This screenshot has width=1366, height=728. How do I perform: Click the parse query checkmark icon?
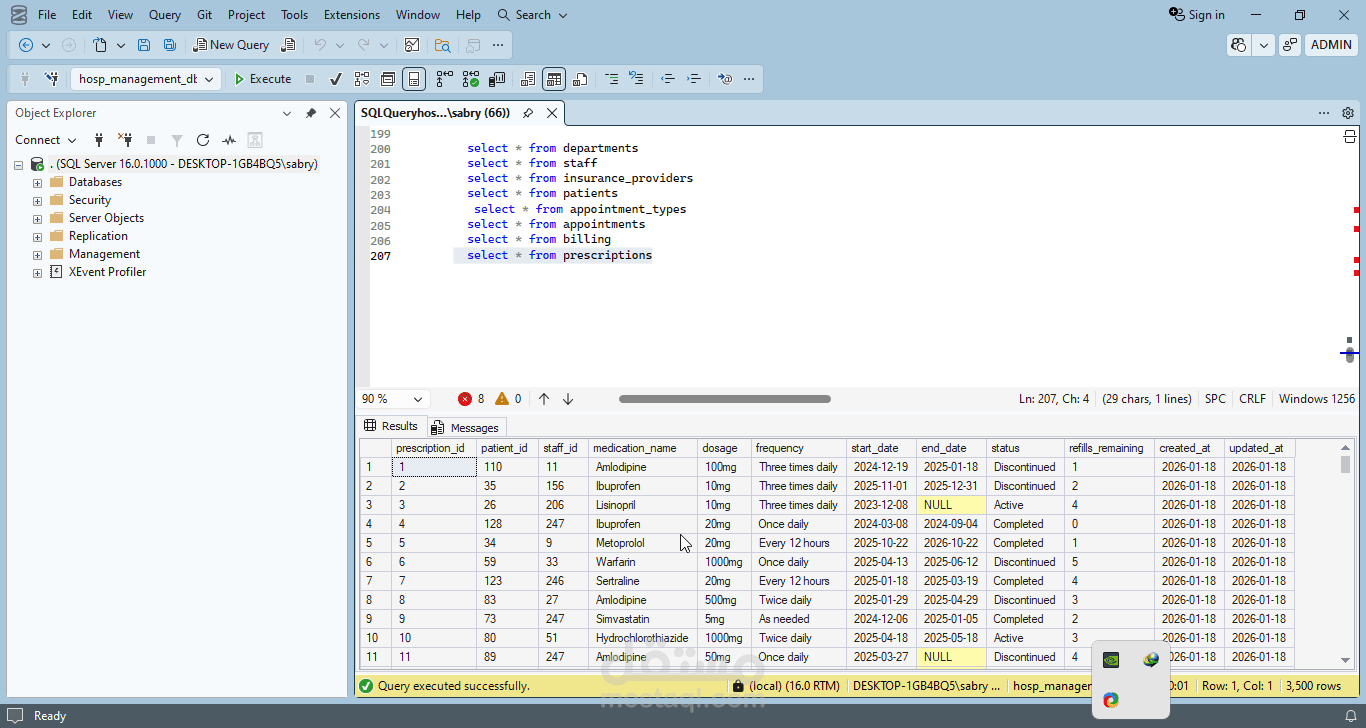coord(335,79)
